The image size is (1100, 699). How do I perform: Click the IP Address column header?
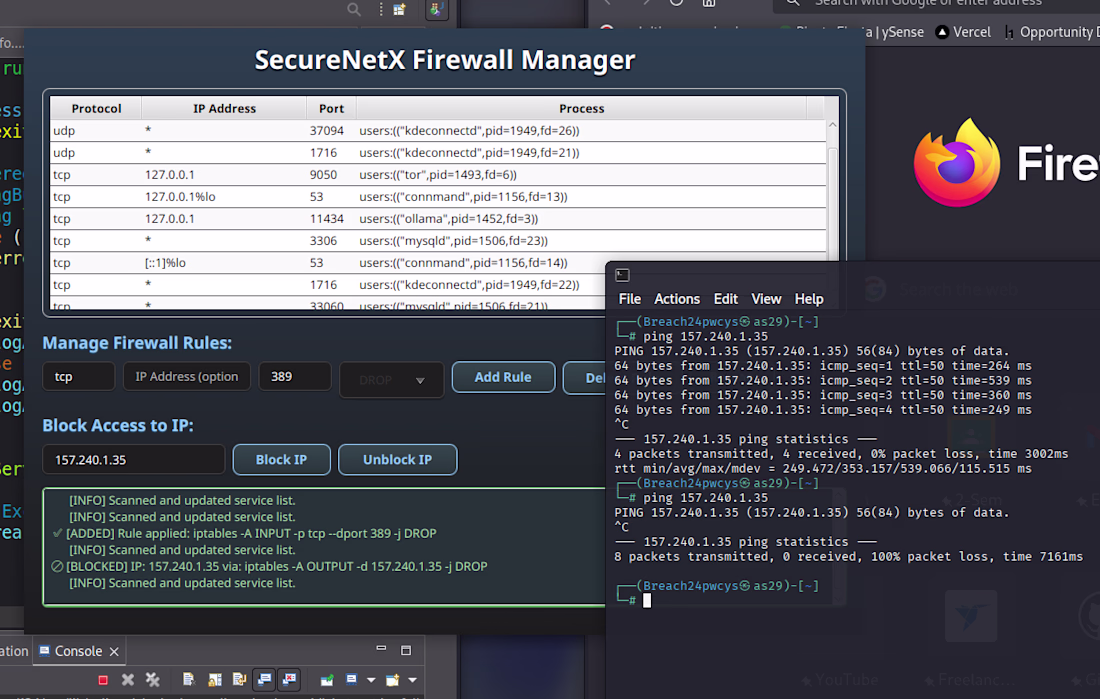click(224, 109)
